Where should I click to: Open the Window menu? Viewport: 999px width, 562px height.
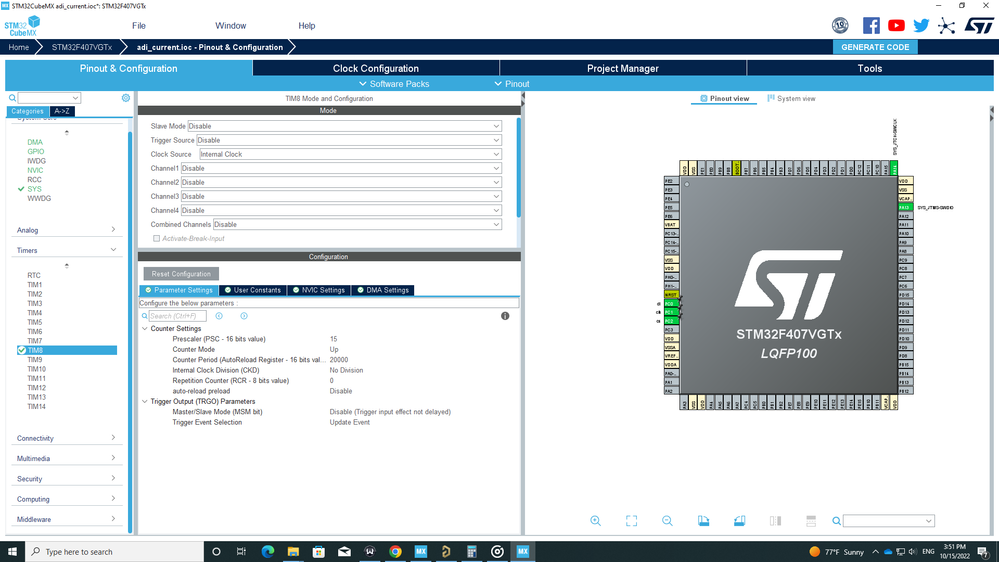click(x=231, y=25)
